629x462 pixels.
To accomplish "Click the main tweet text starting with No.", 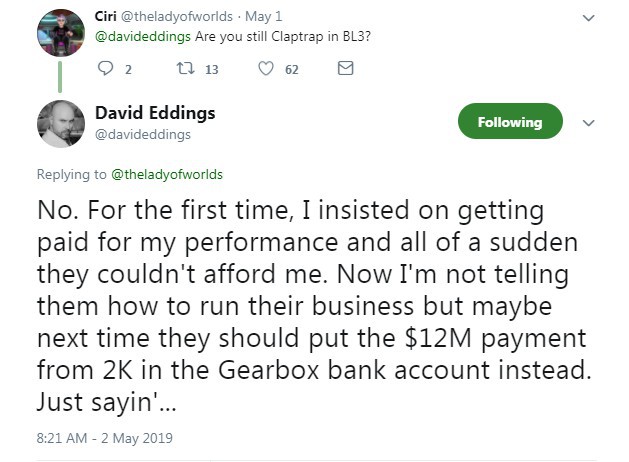I will coord(314,306).
